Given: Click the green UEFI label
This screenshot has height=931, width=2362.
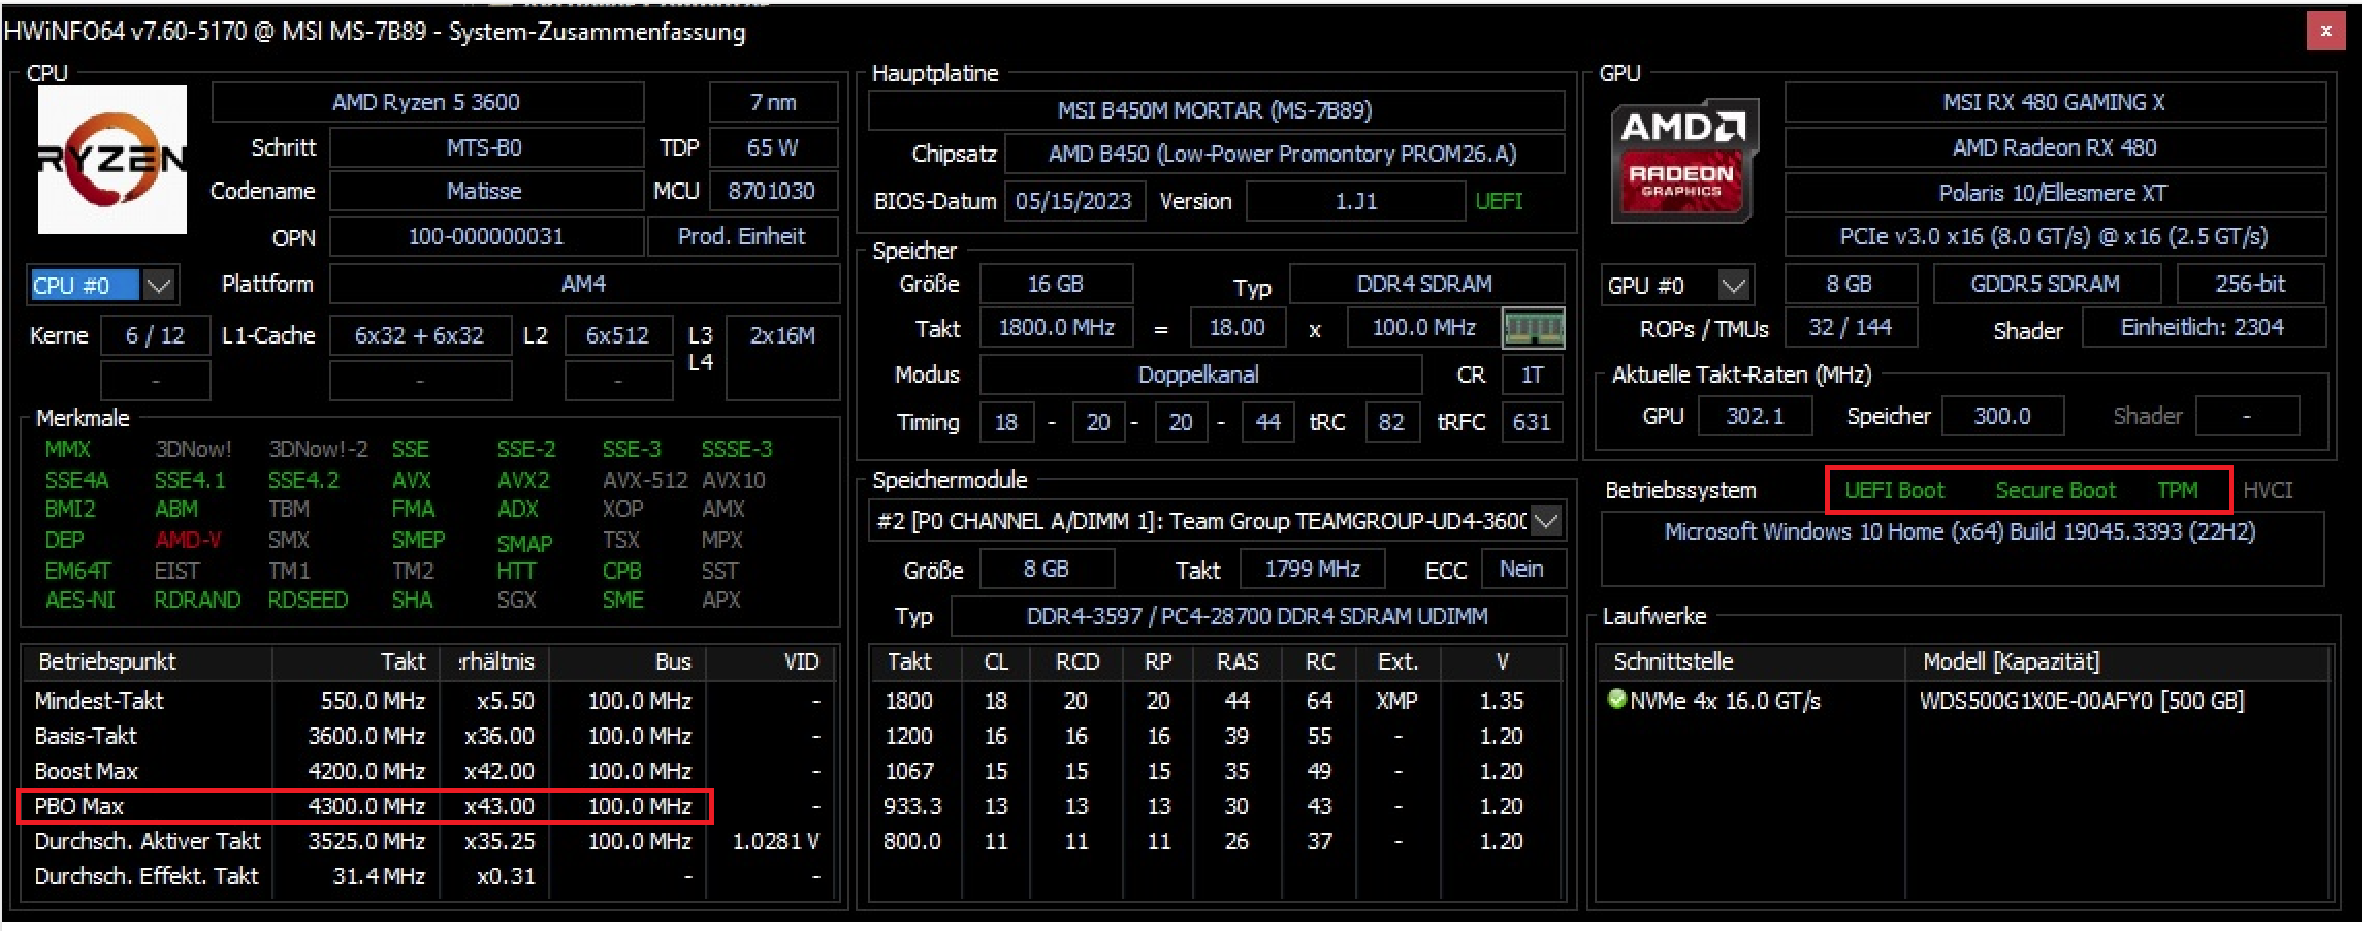Looking at the screenshot, I should pyautogui.click(x=1499, y=201).
